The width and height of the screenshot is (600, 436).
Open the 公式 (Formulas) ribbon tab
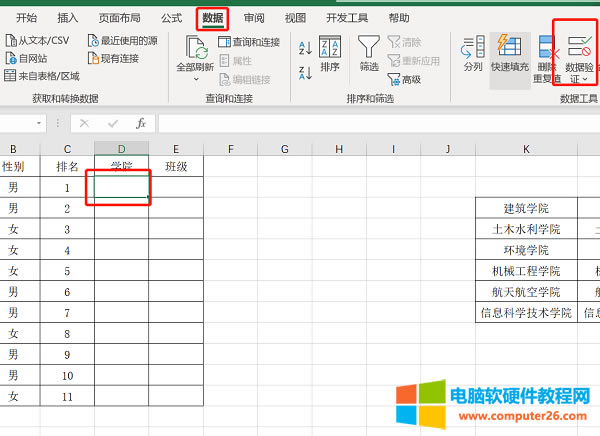(x=171, y=18)
